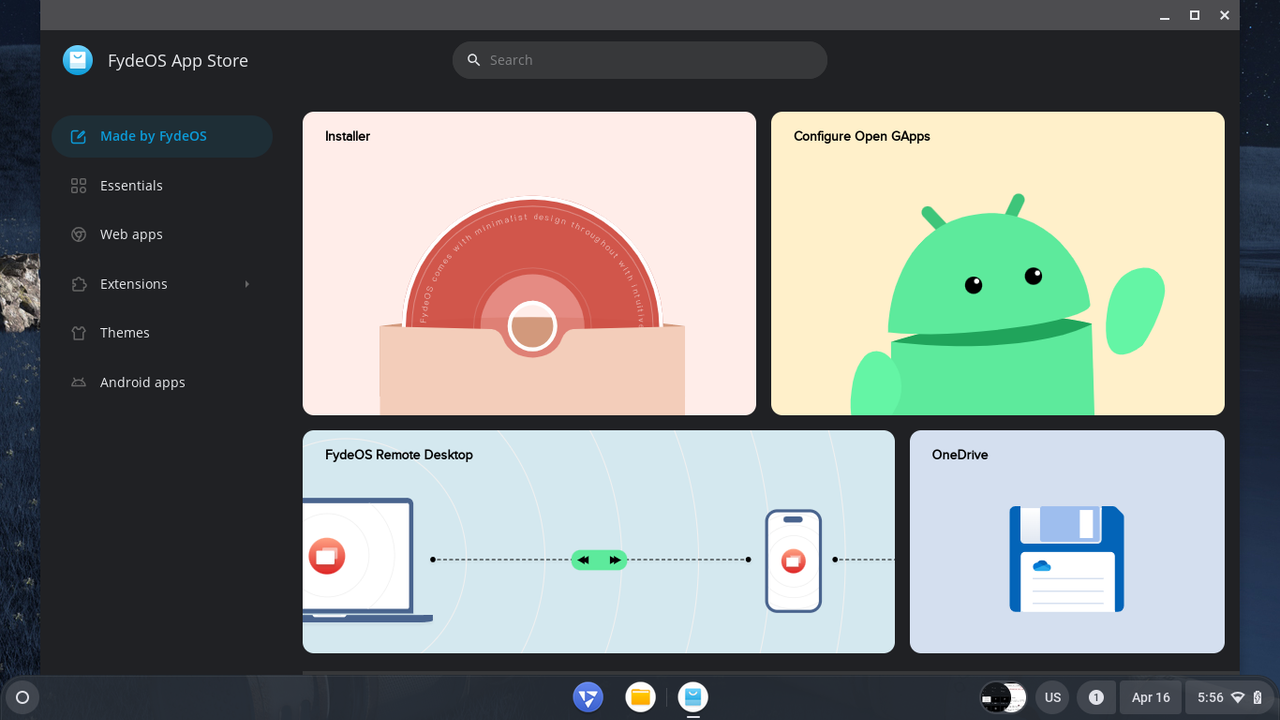
Task: Open the Web apps category
Action: (162, 234)
